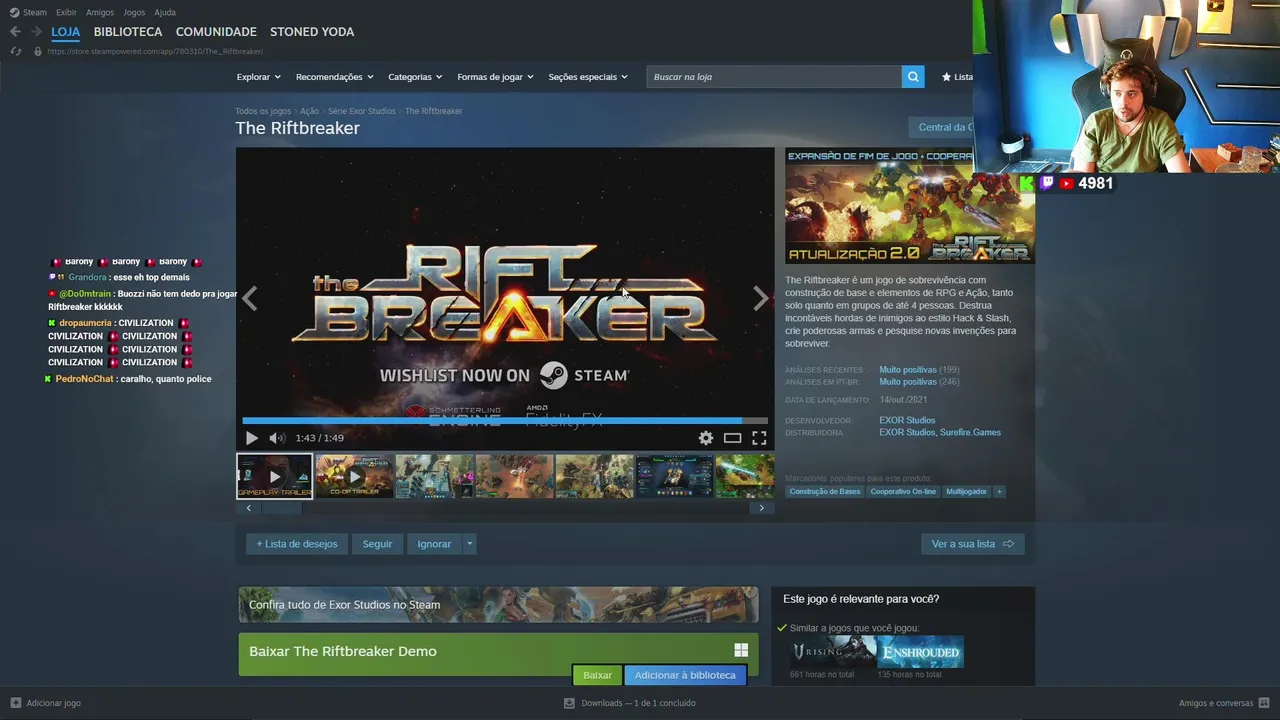Open the Enshrouded similar game image
1280x720 pixels.
920,652
